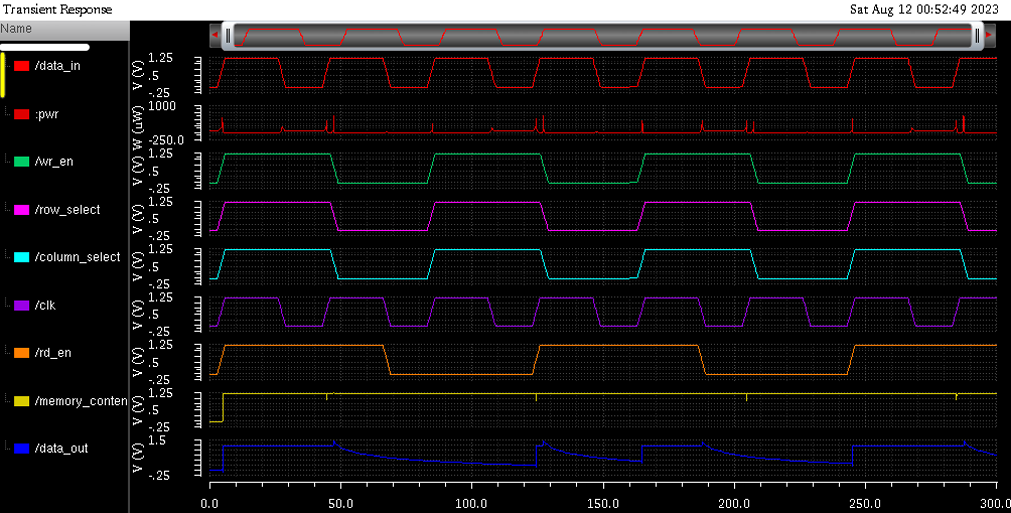Click the magenta /row_select color swatch
The height and width of the screenshot is (513, 1011).
pos(22,209)
